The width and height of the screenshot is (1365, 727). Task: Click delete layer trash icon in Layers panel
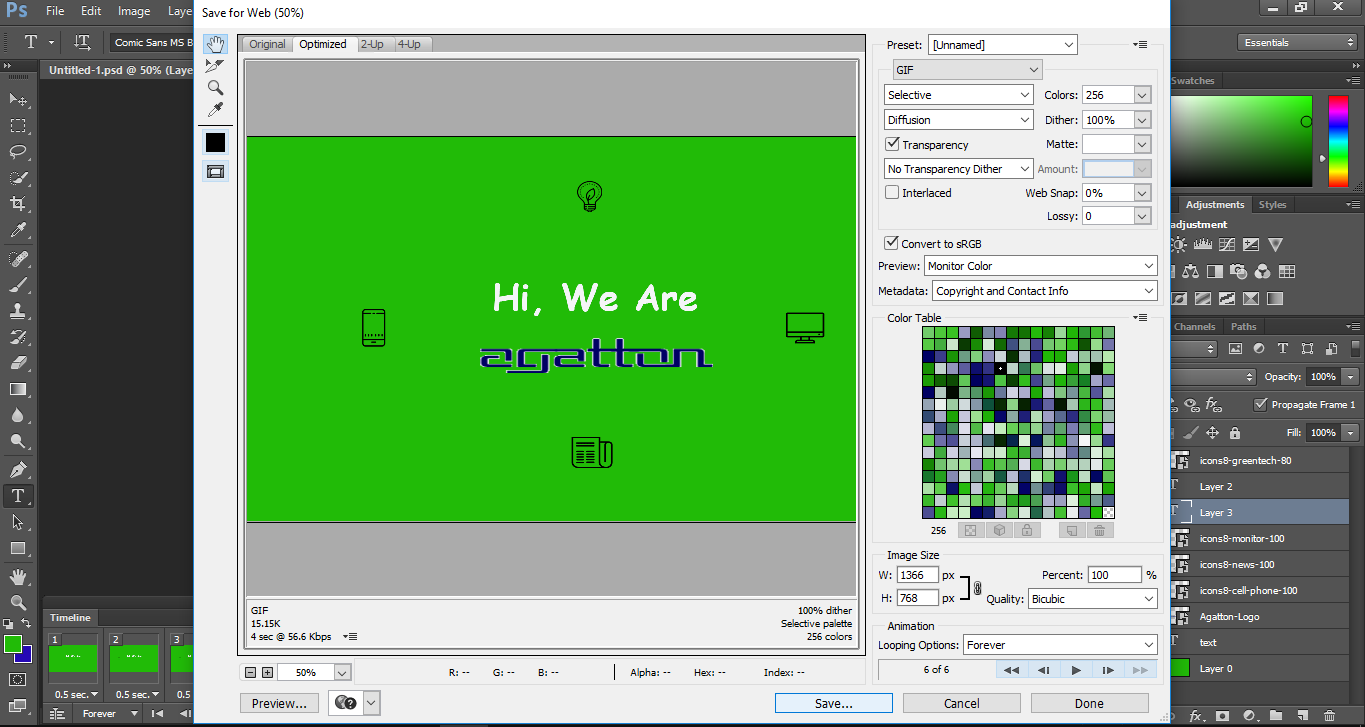(1328, 716)
